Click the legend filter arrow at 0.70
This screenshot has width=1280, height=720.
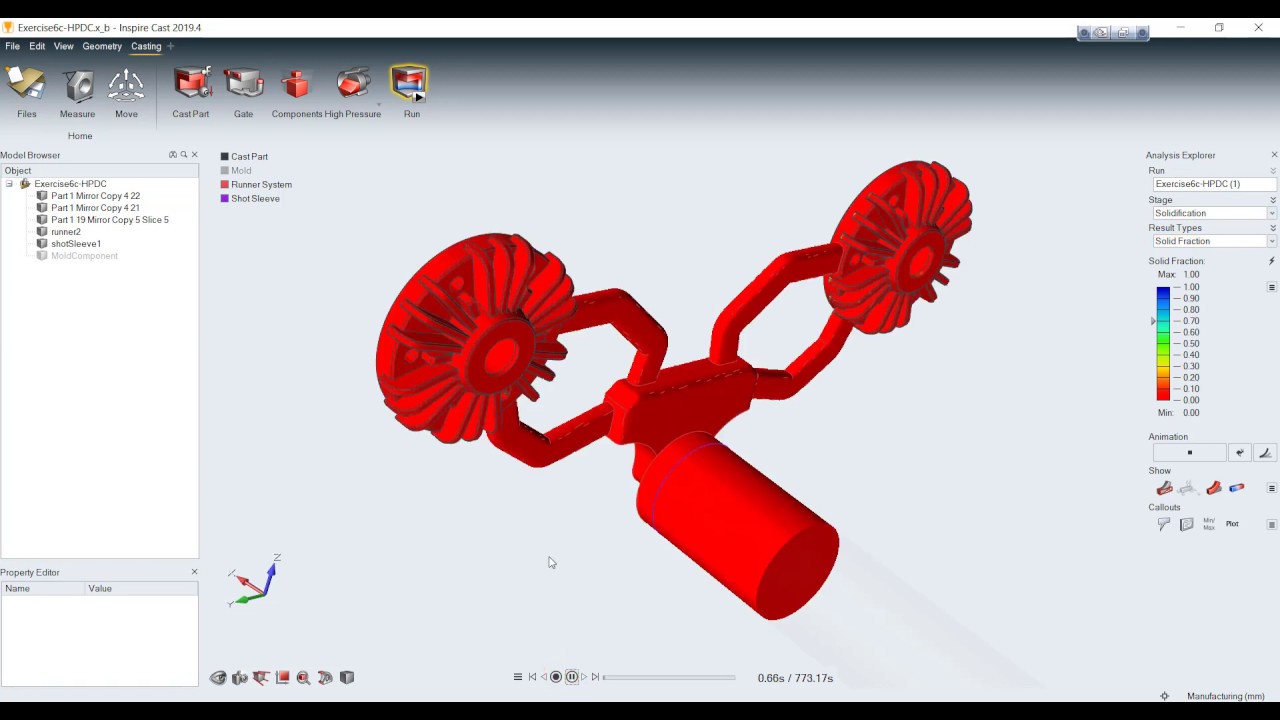click(1153, 321)
